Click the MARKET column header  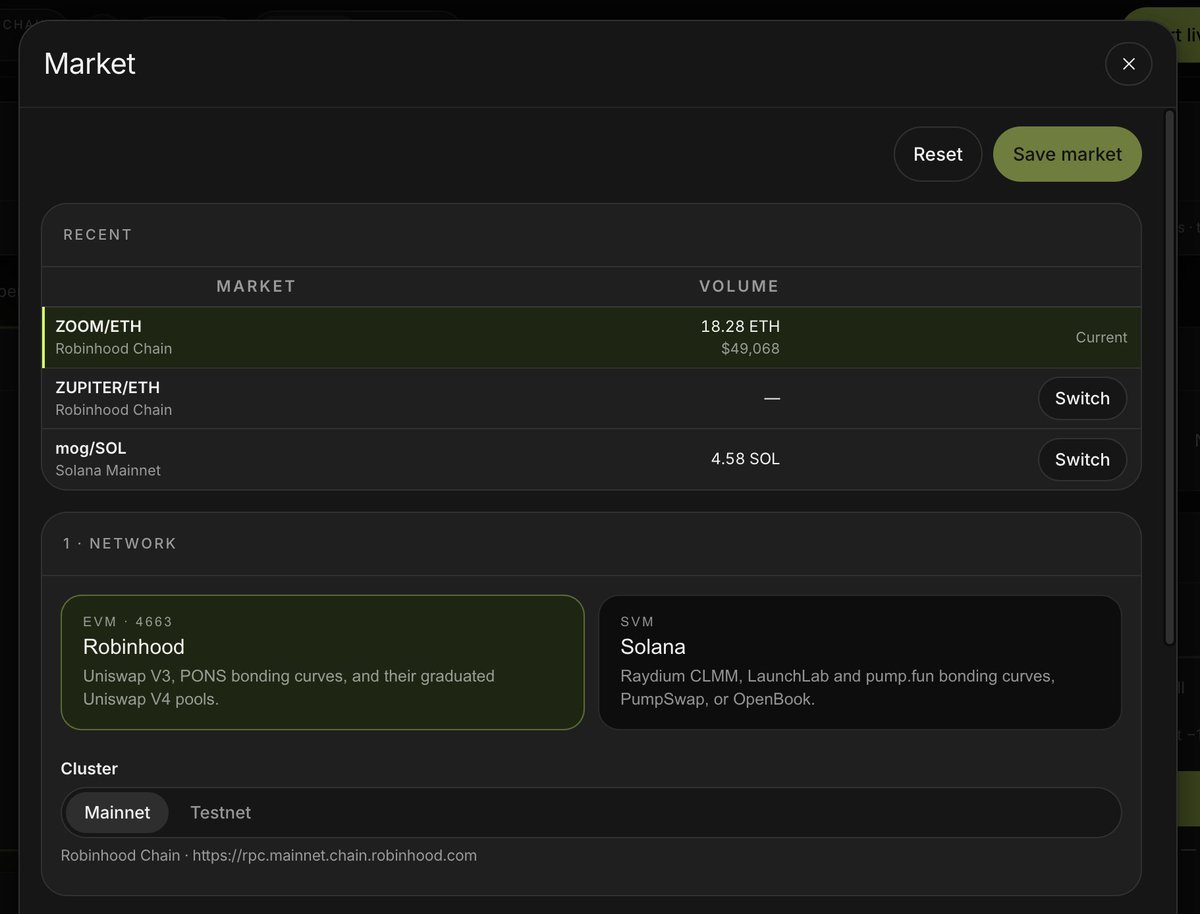coord(256,286)
